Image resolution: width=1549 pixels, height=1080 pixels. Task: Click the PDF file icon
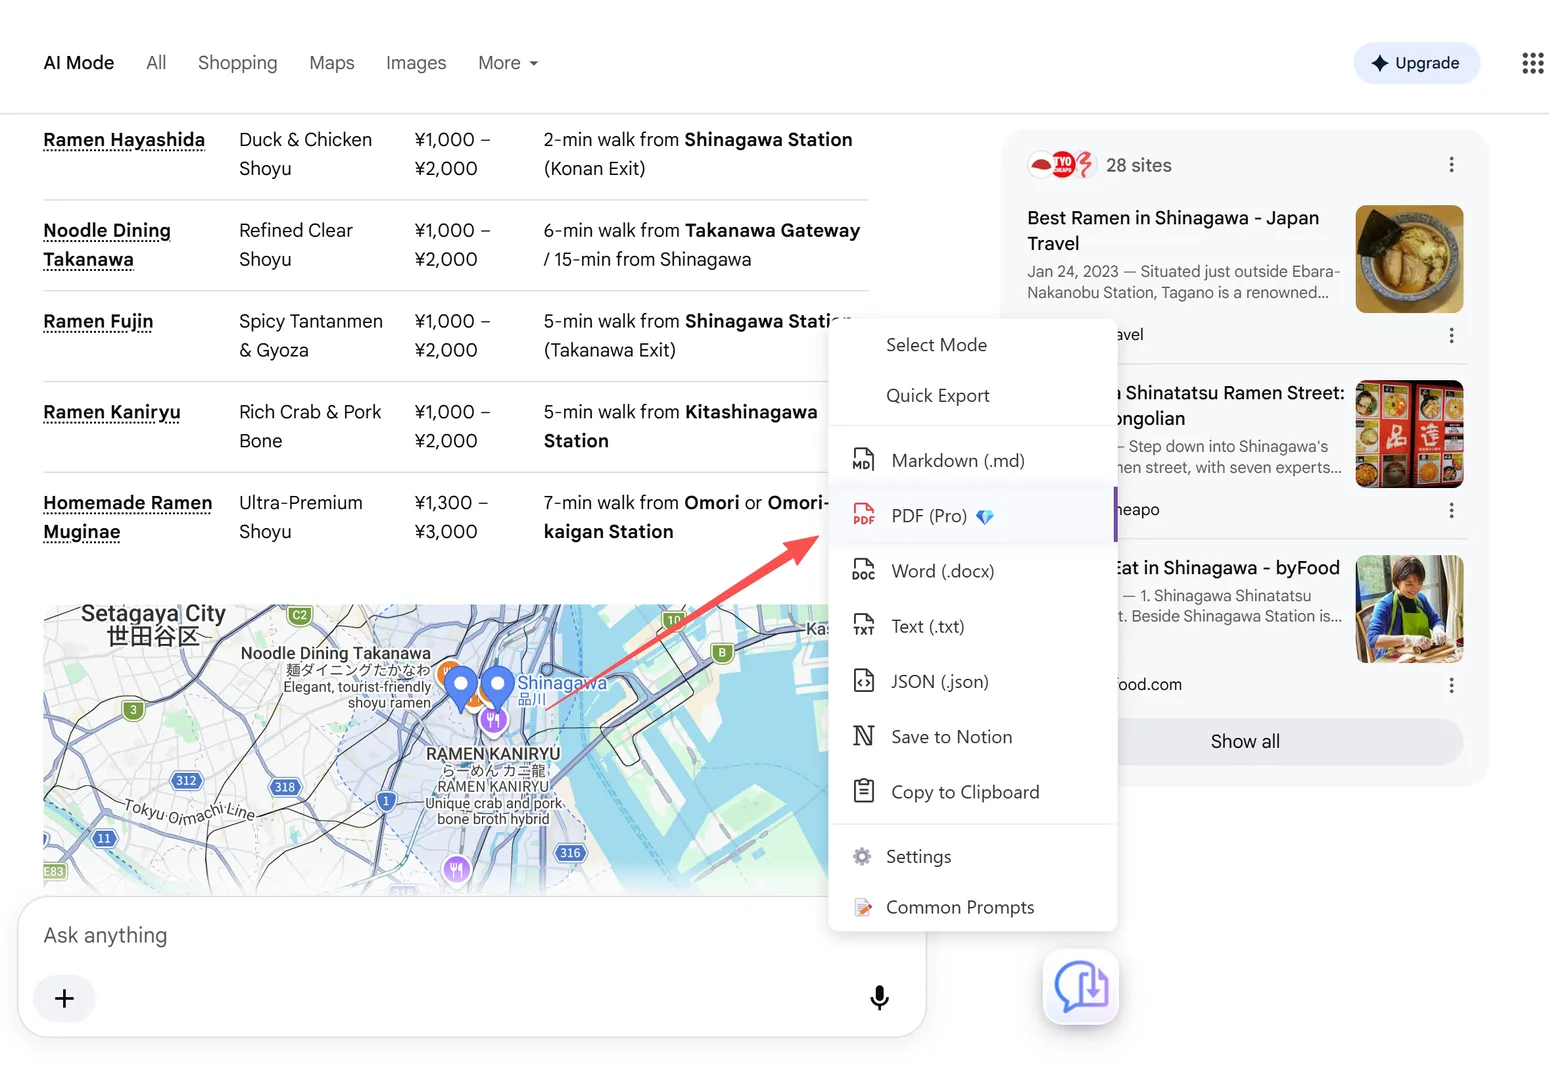pos(863,516)
